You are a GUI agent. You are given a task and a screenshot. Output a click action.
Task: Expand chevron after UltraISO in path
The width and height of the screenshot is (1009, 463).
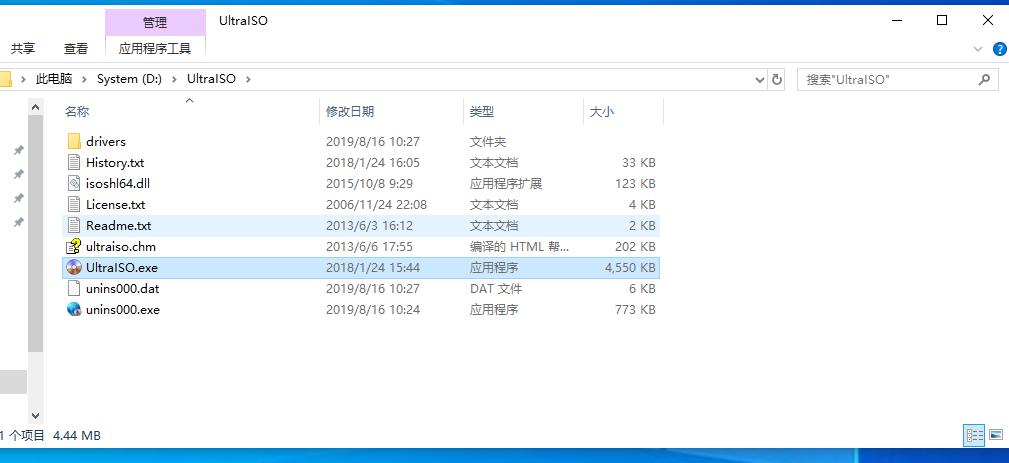click(248, 79)
